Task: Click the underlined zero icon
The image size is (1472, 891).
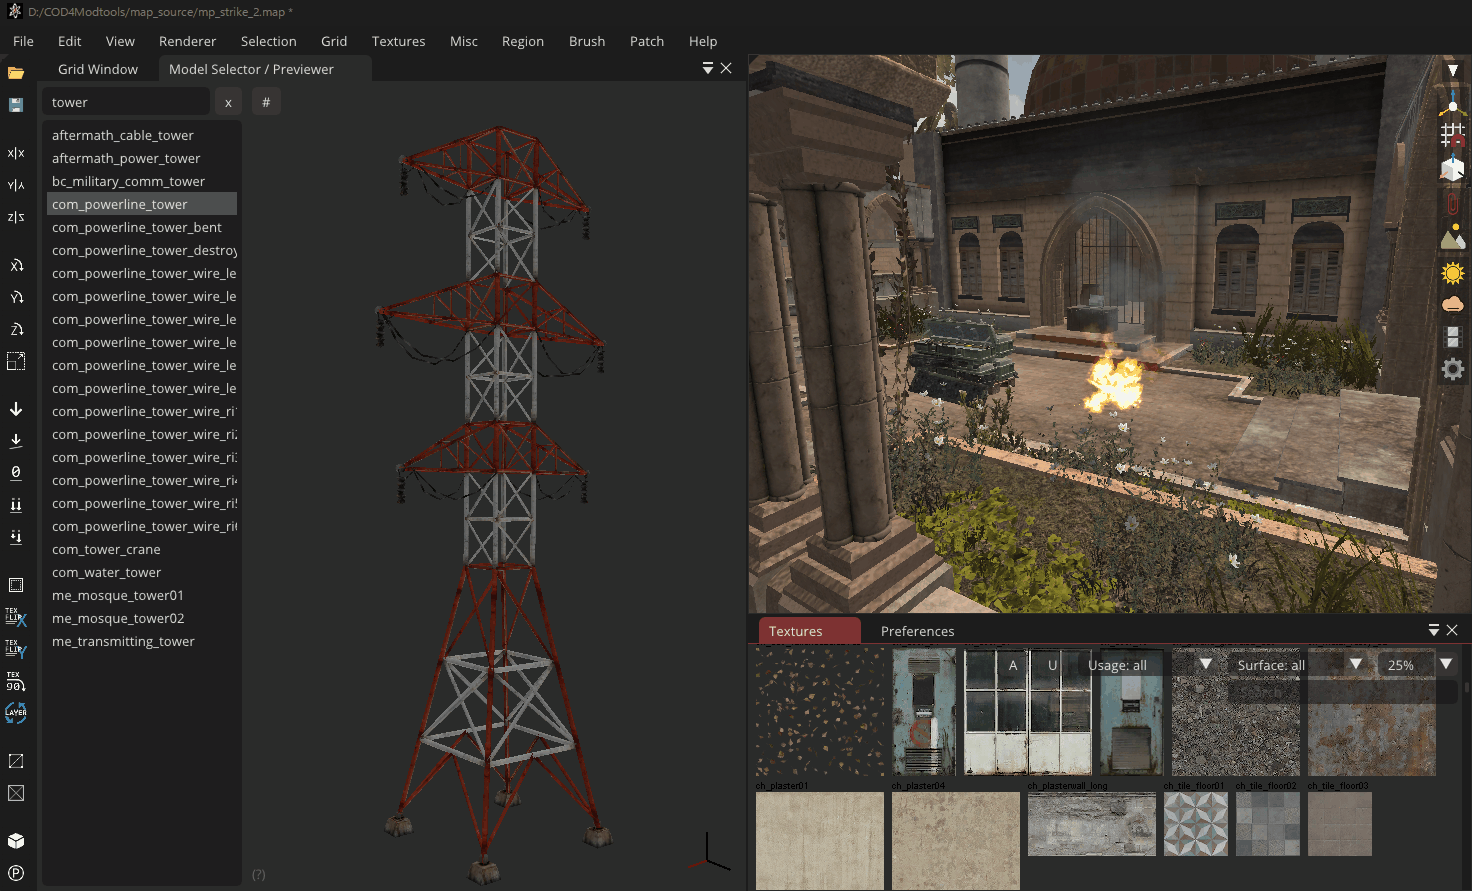Action: coord(16,473)
